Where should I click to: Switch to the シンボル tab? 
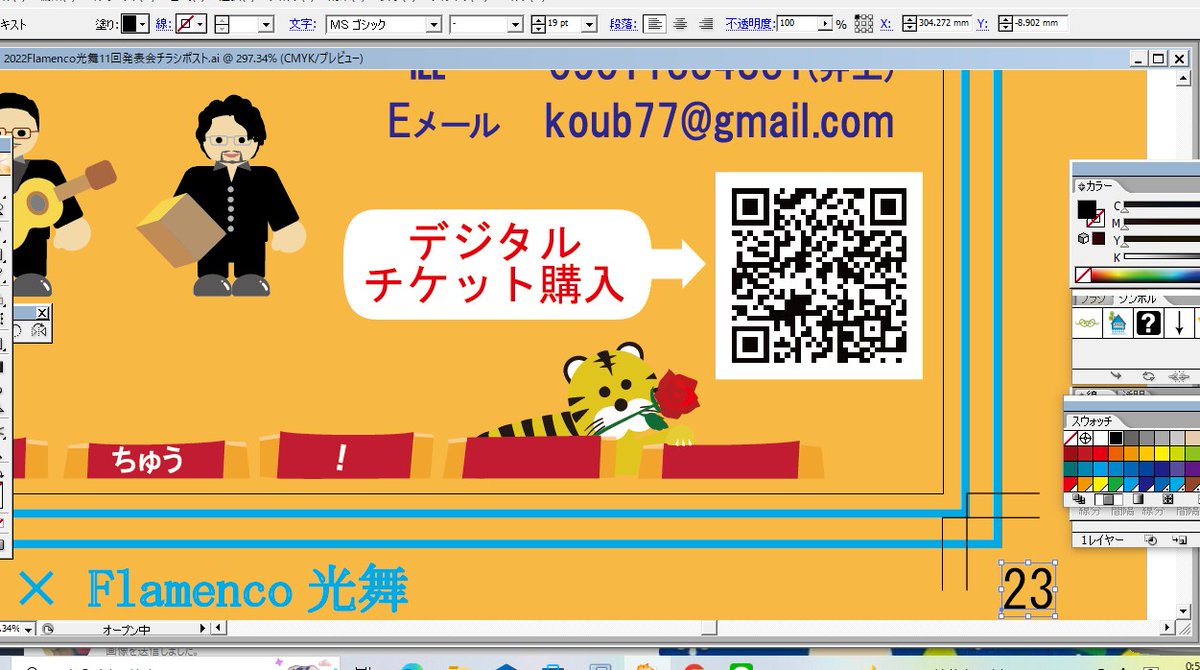(x=1137, y=299)
